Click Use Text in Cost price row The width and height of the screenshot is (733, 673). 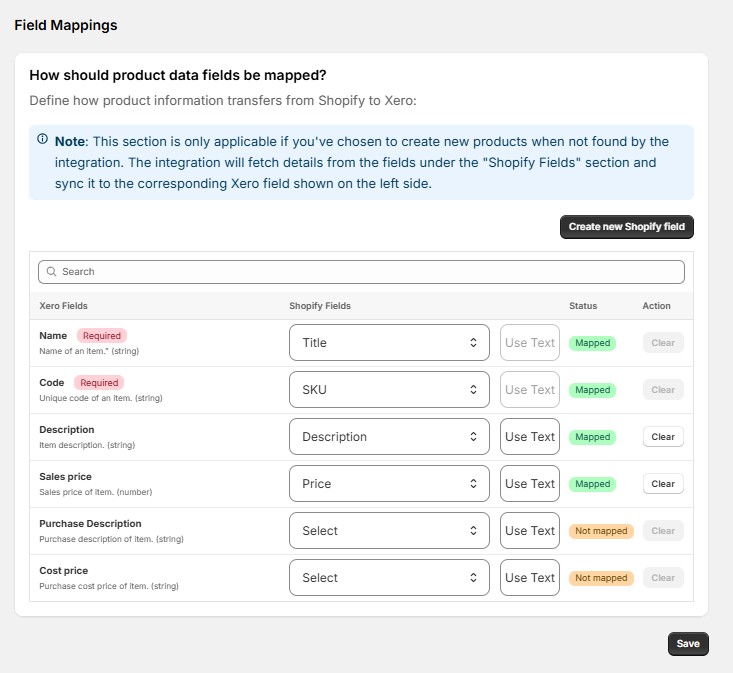[x=530, y=578]
